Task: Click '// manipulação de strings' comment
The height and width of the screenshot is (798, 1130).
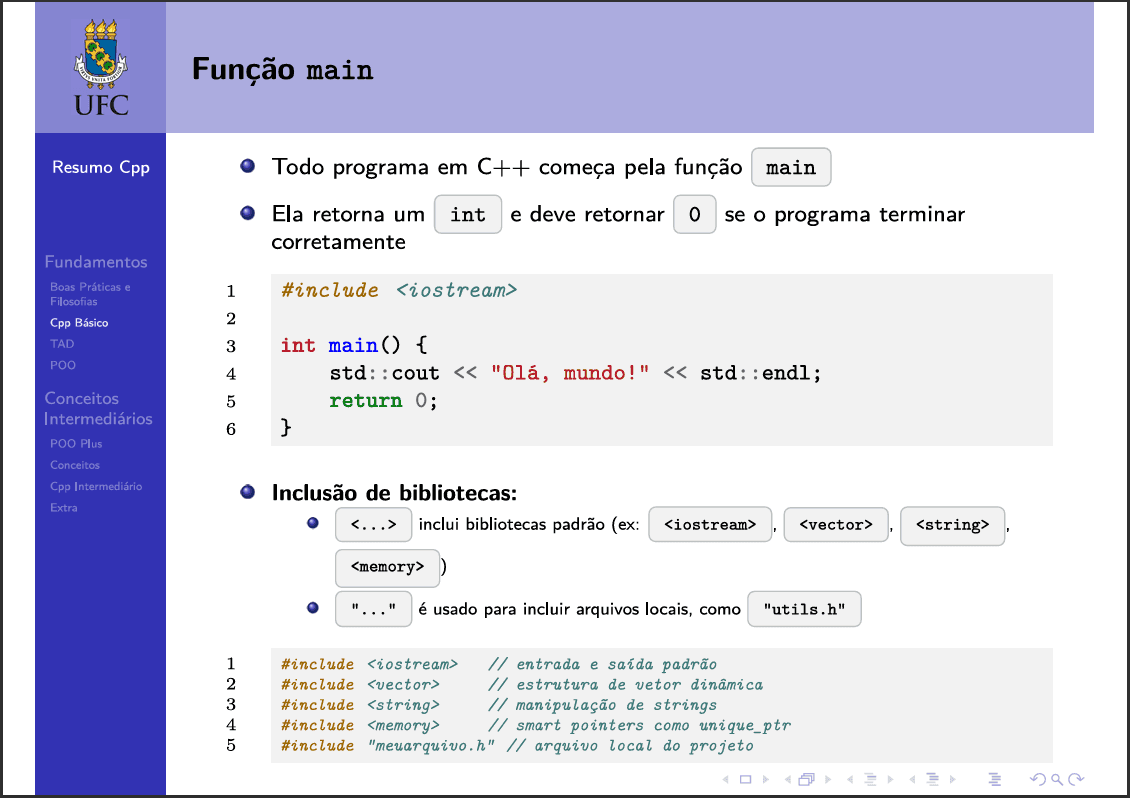Action: click(602, 705)
